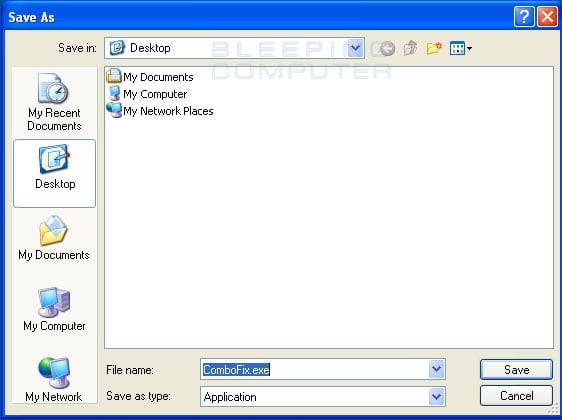Open the Views menu icon
The image size is (562, 420).
(461, 48)
